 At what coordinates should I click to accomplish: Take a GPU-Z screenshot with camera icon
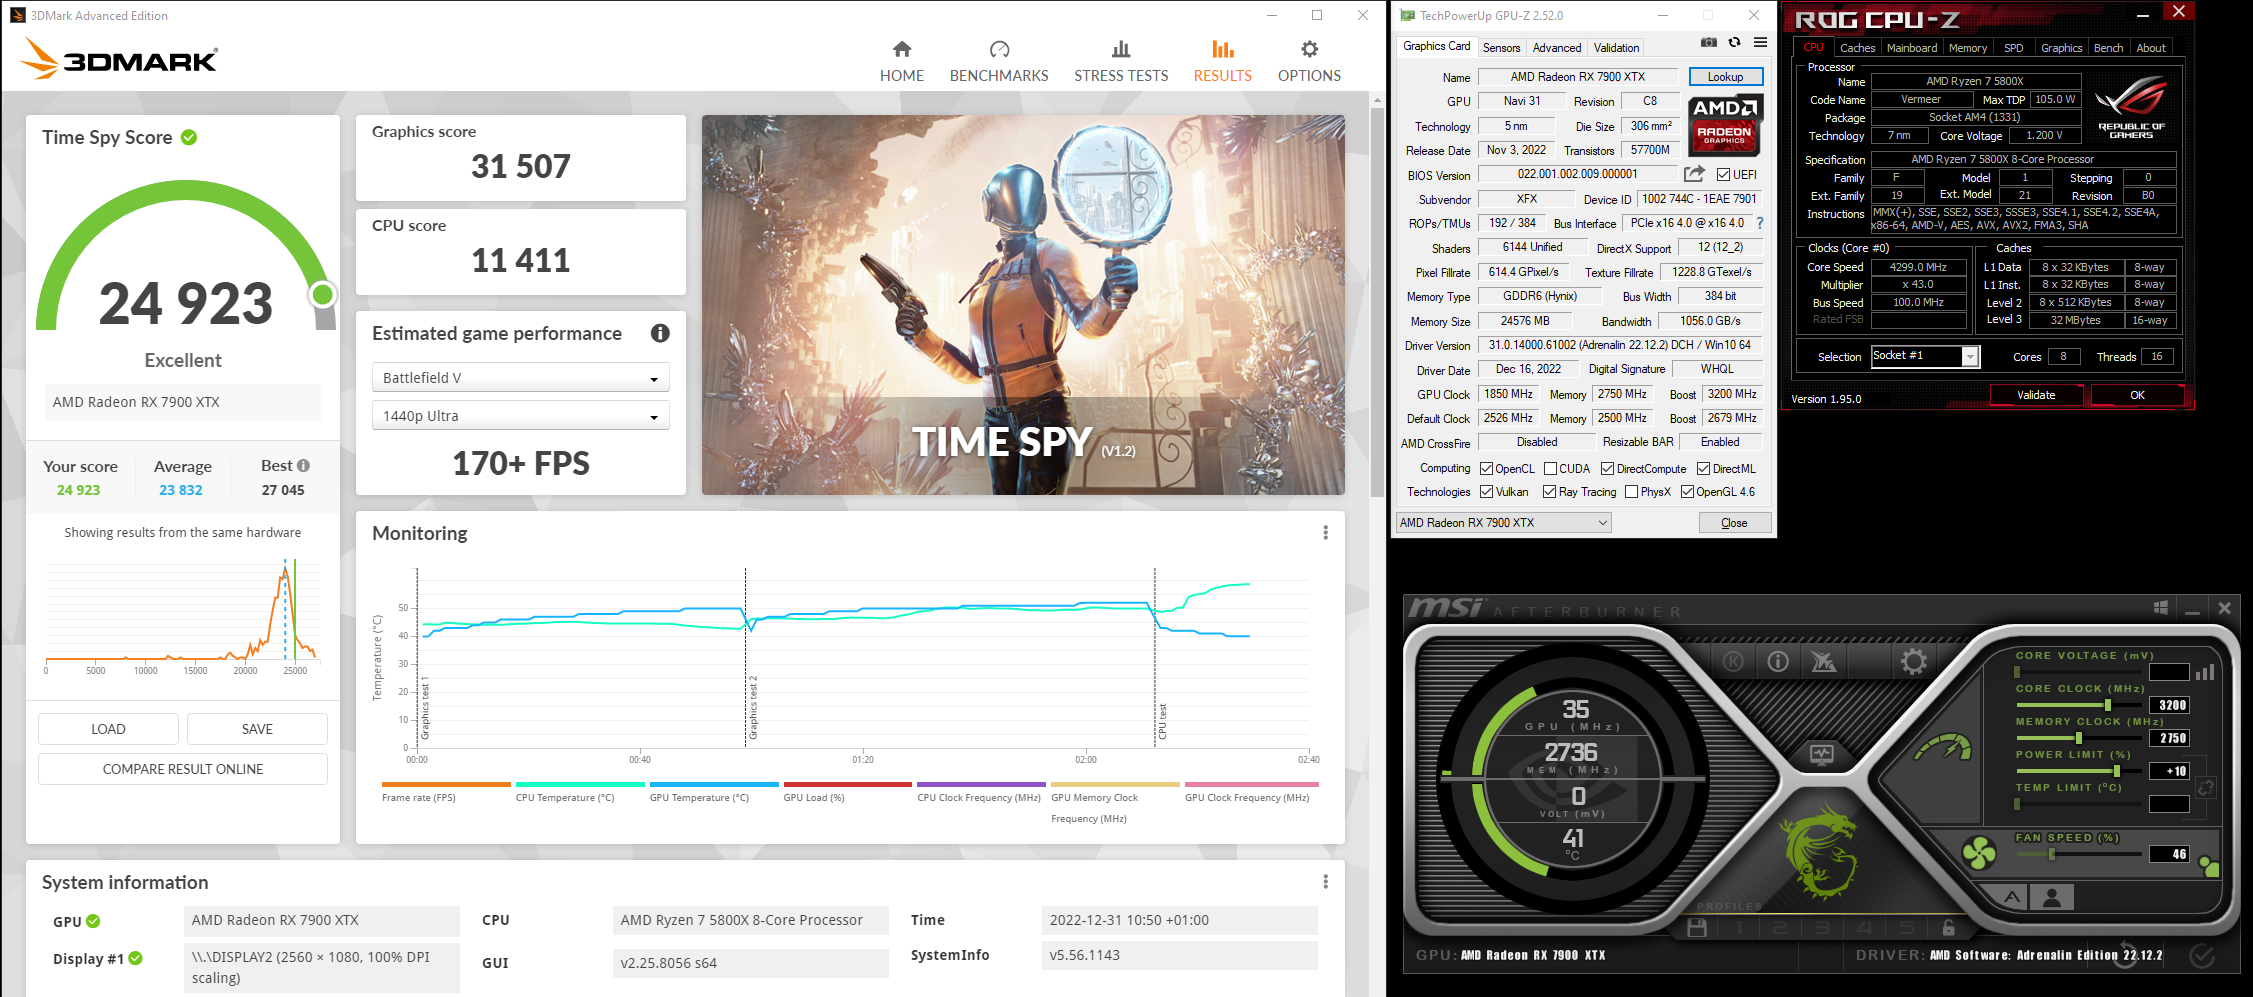click(1709, 42)
